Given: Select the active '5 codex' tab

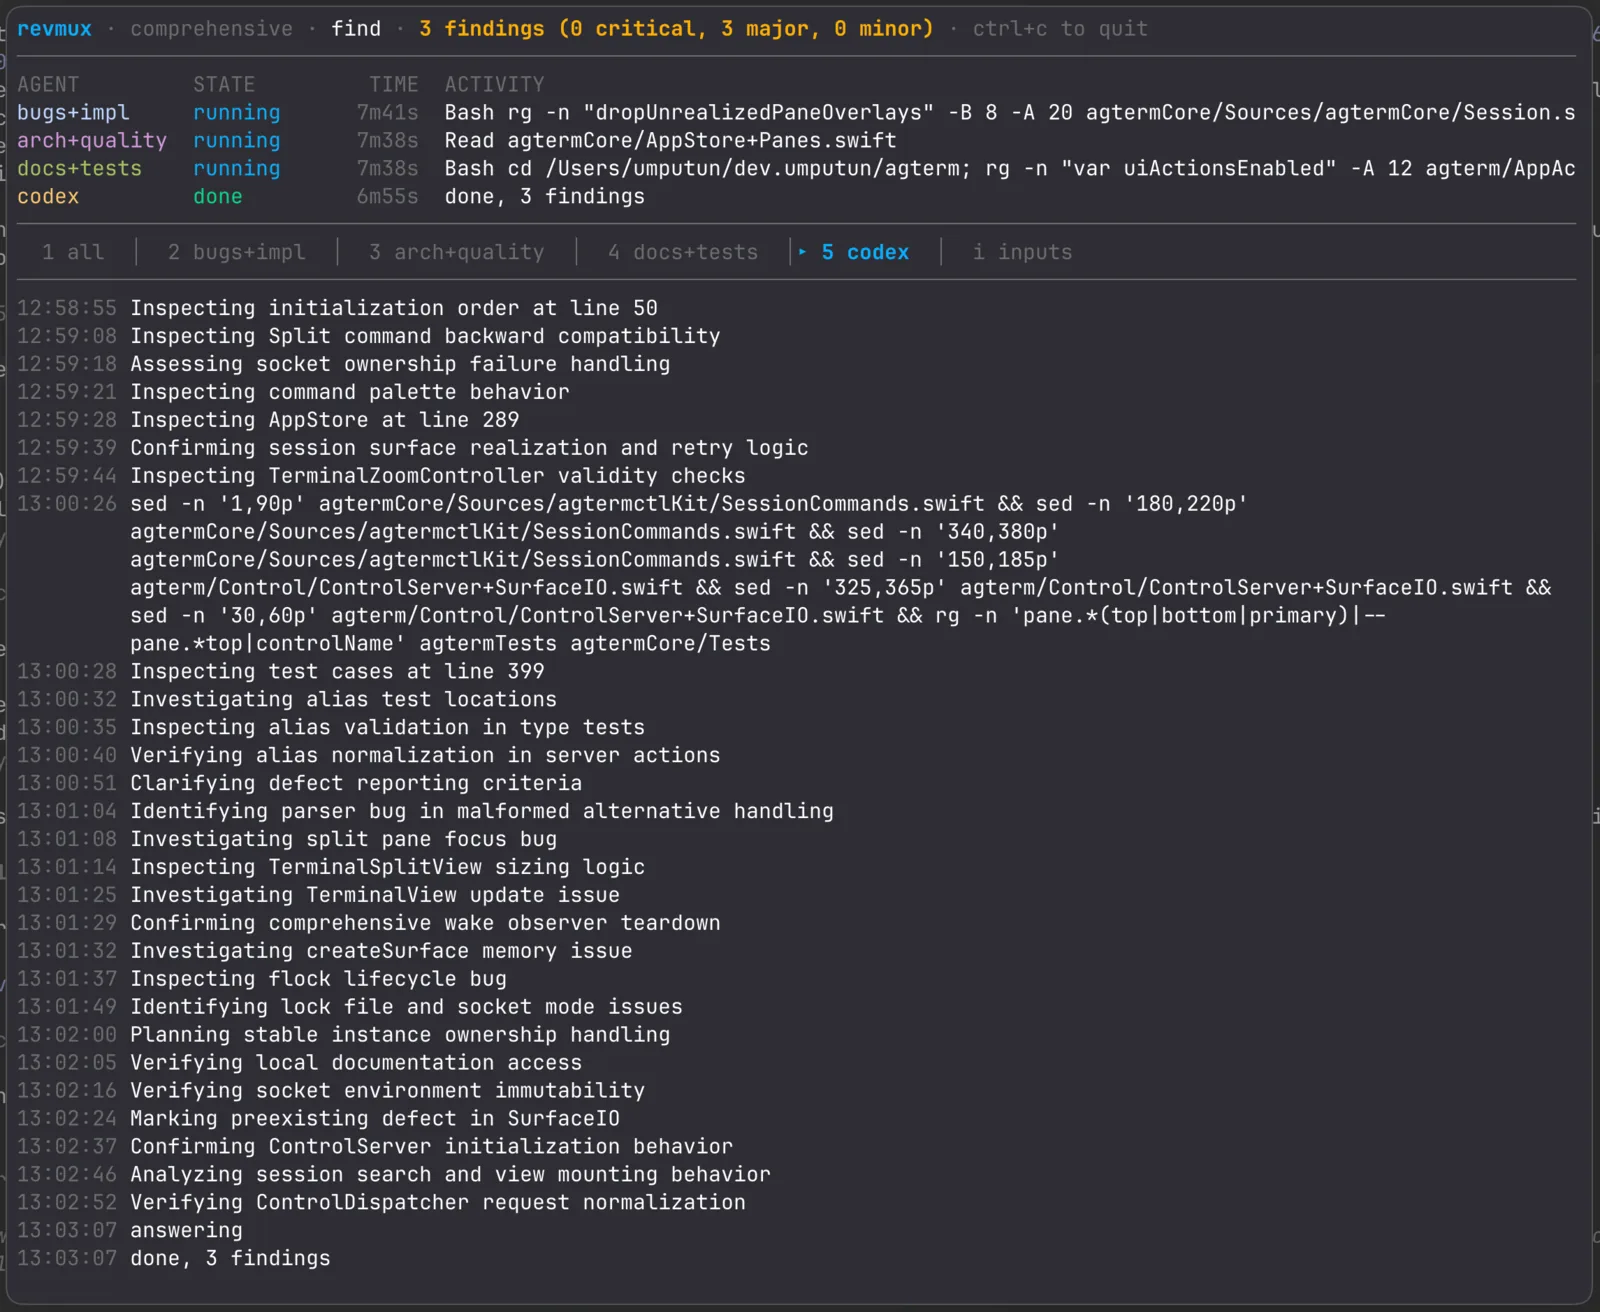Looking at the screenshot, I should click(865, 252).
